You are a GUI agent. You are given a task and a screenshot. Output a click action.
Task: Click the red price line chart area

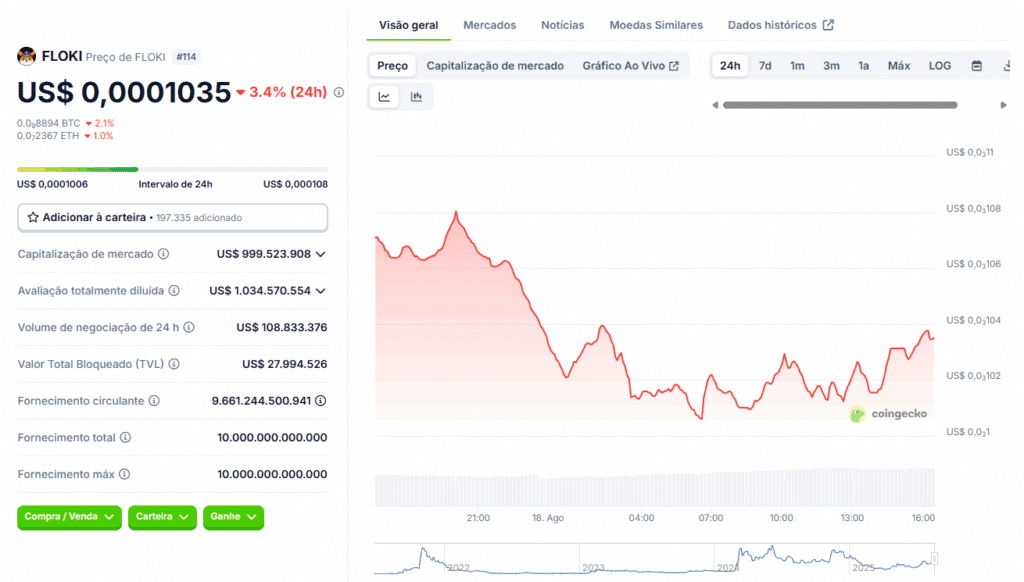pos(654,315)
